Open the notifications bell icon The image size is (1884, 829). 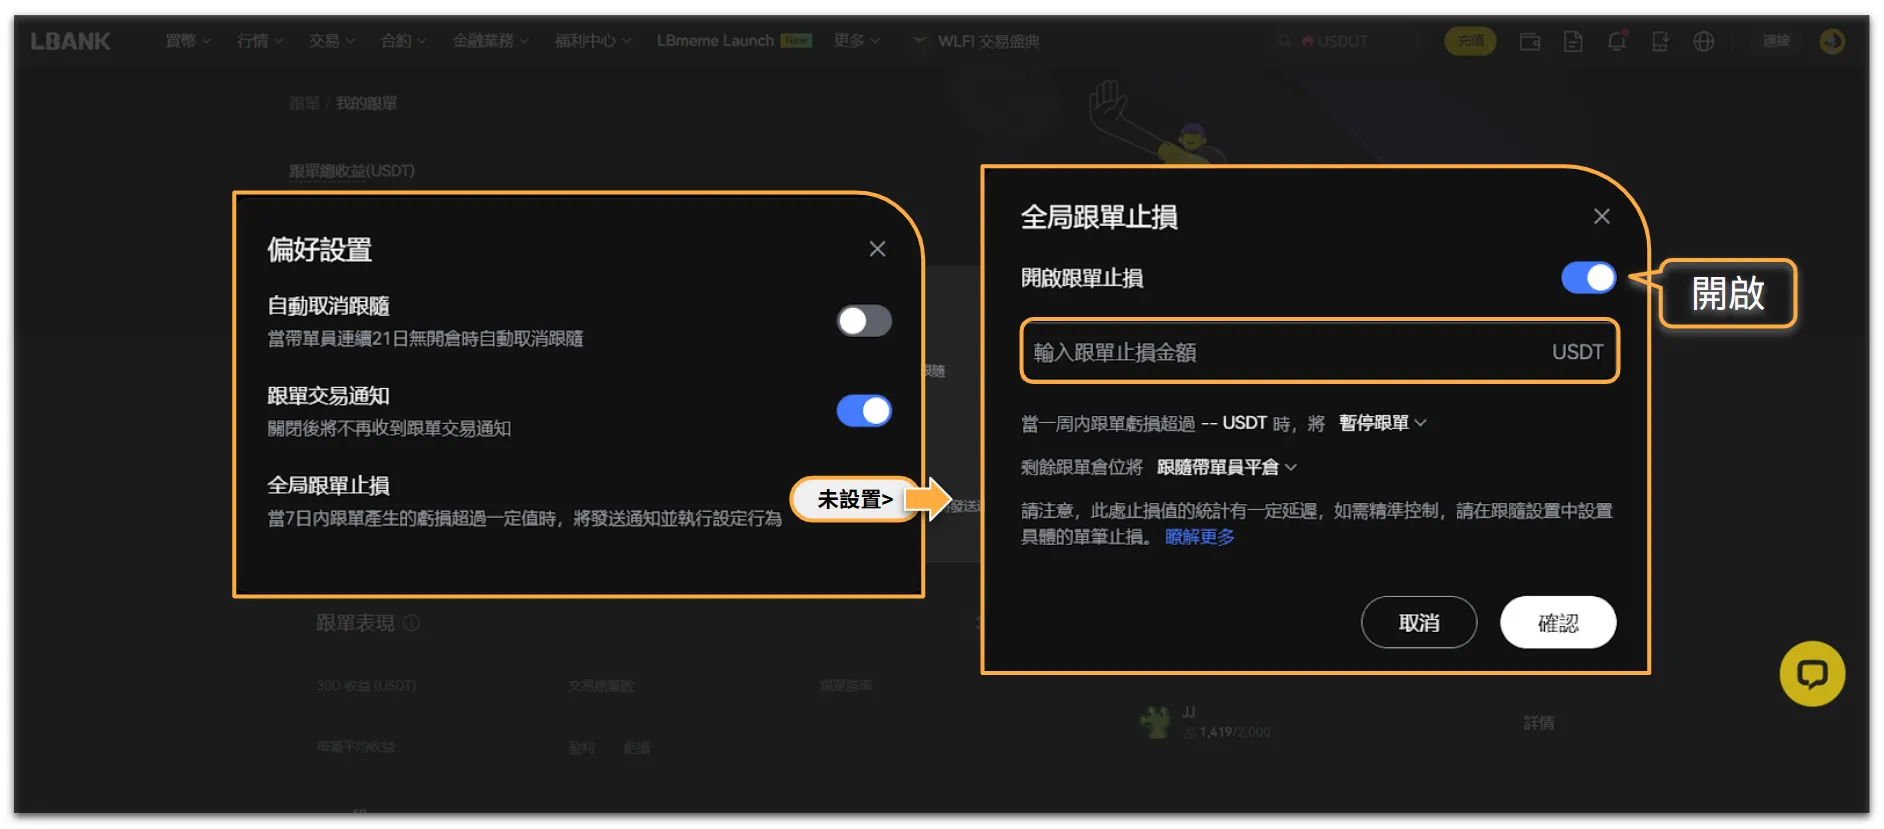[1617, 41]
